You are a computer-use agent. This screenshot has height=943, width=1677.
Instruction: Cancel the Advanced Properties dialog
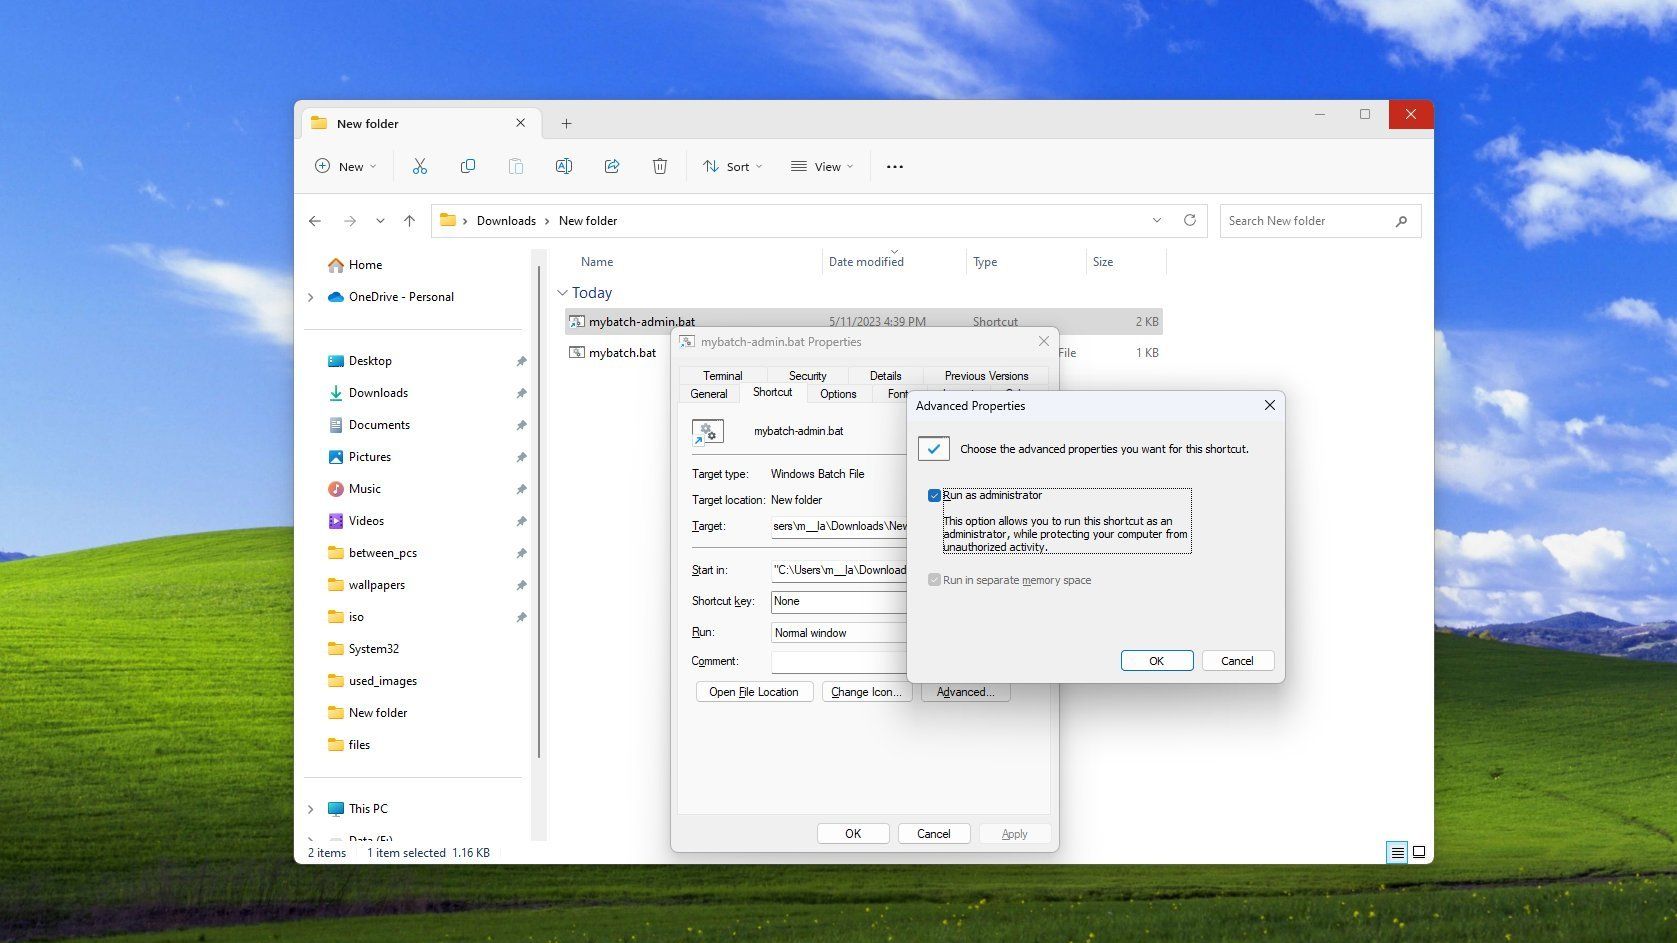click(1236, 661)
